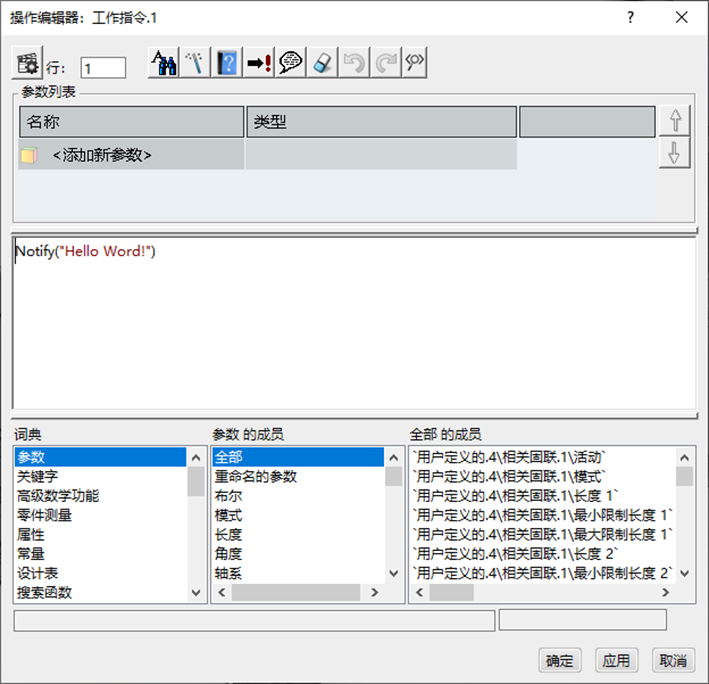This screenshot has height=684, width=709.
Task: Select the eraser clear tool
Action: [322, 62]
